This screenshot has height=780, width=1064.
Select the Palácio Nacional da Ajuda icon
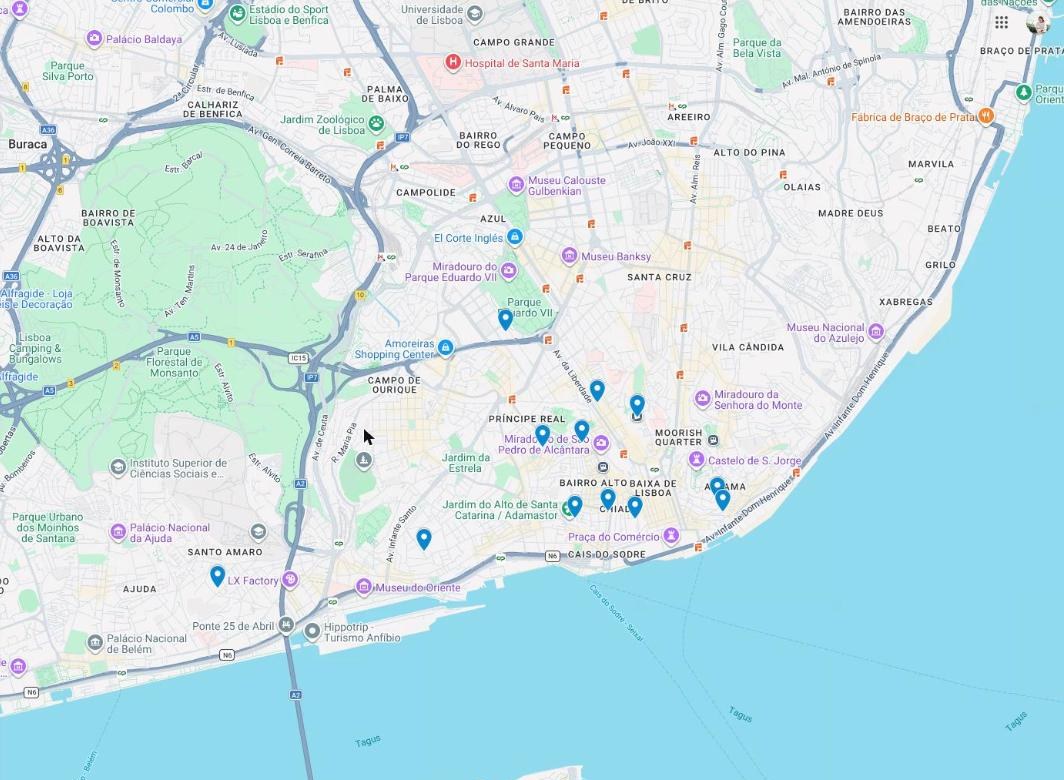[118, 532]
